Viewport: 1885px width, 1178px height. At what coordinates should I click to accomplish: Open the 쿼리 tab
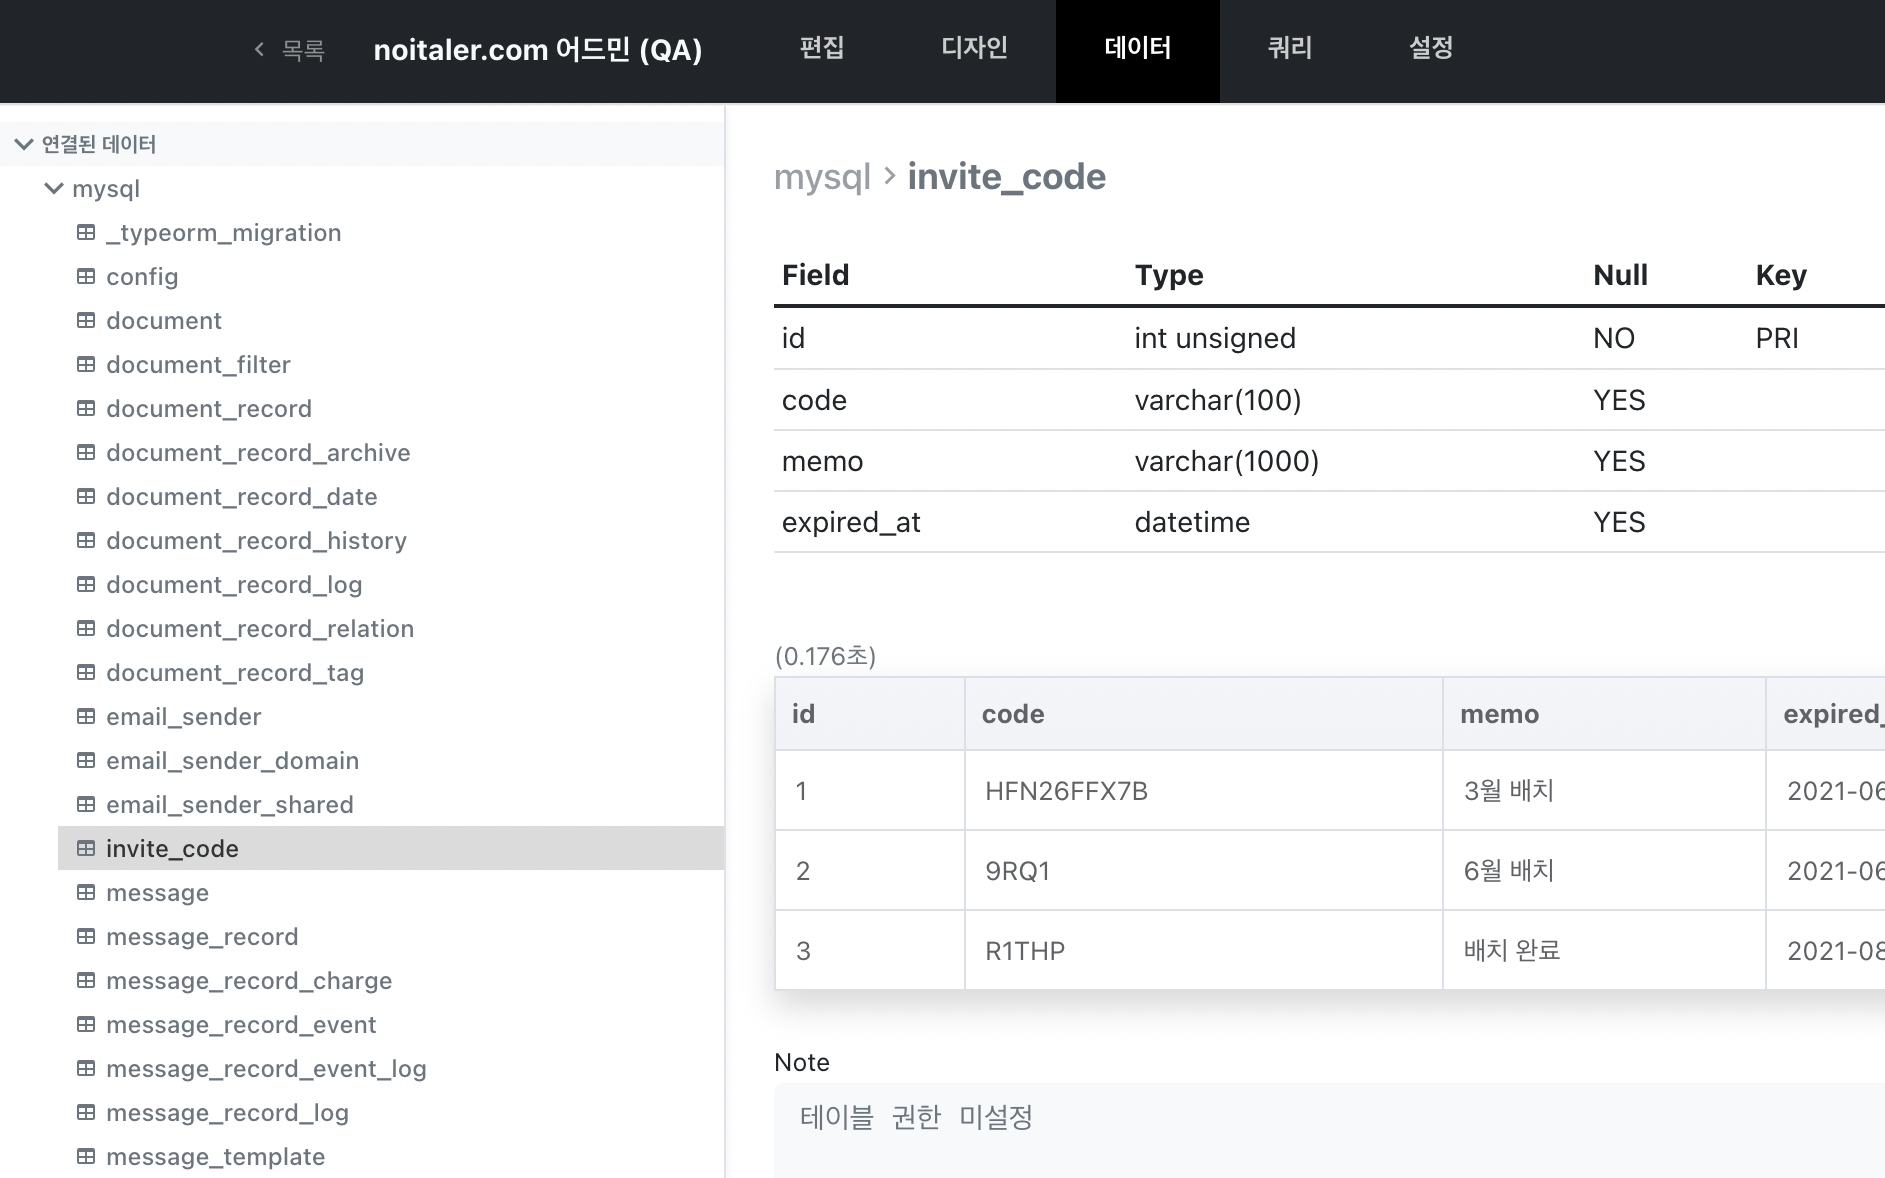point(1289,49)
